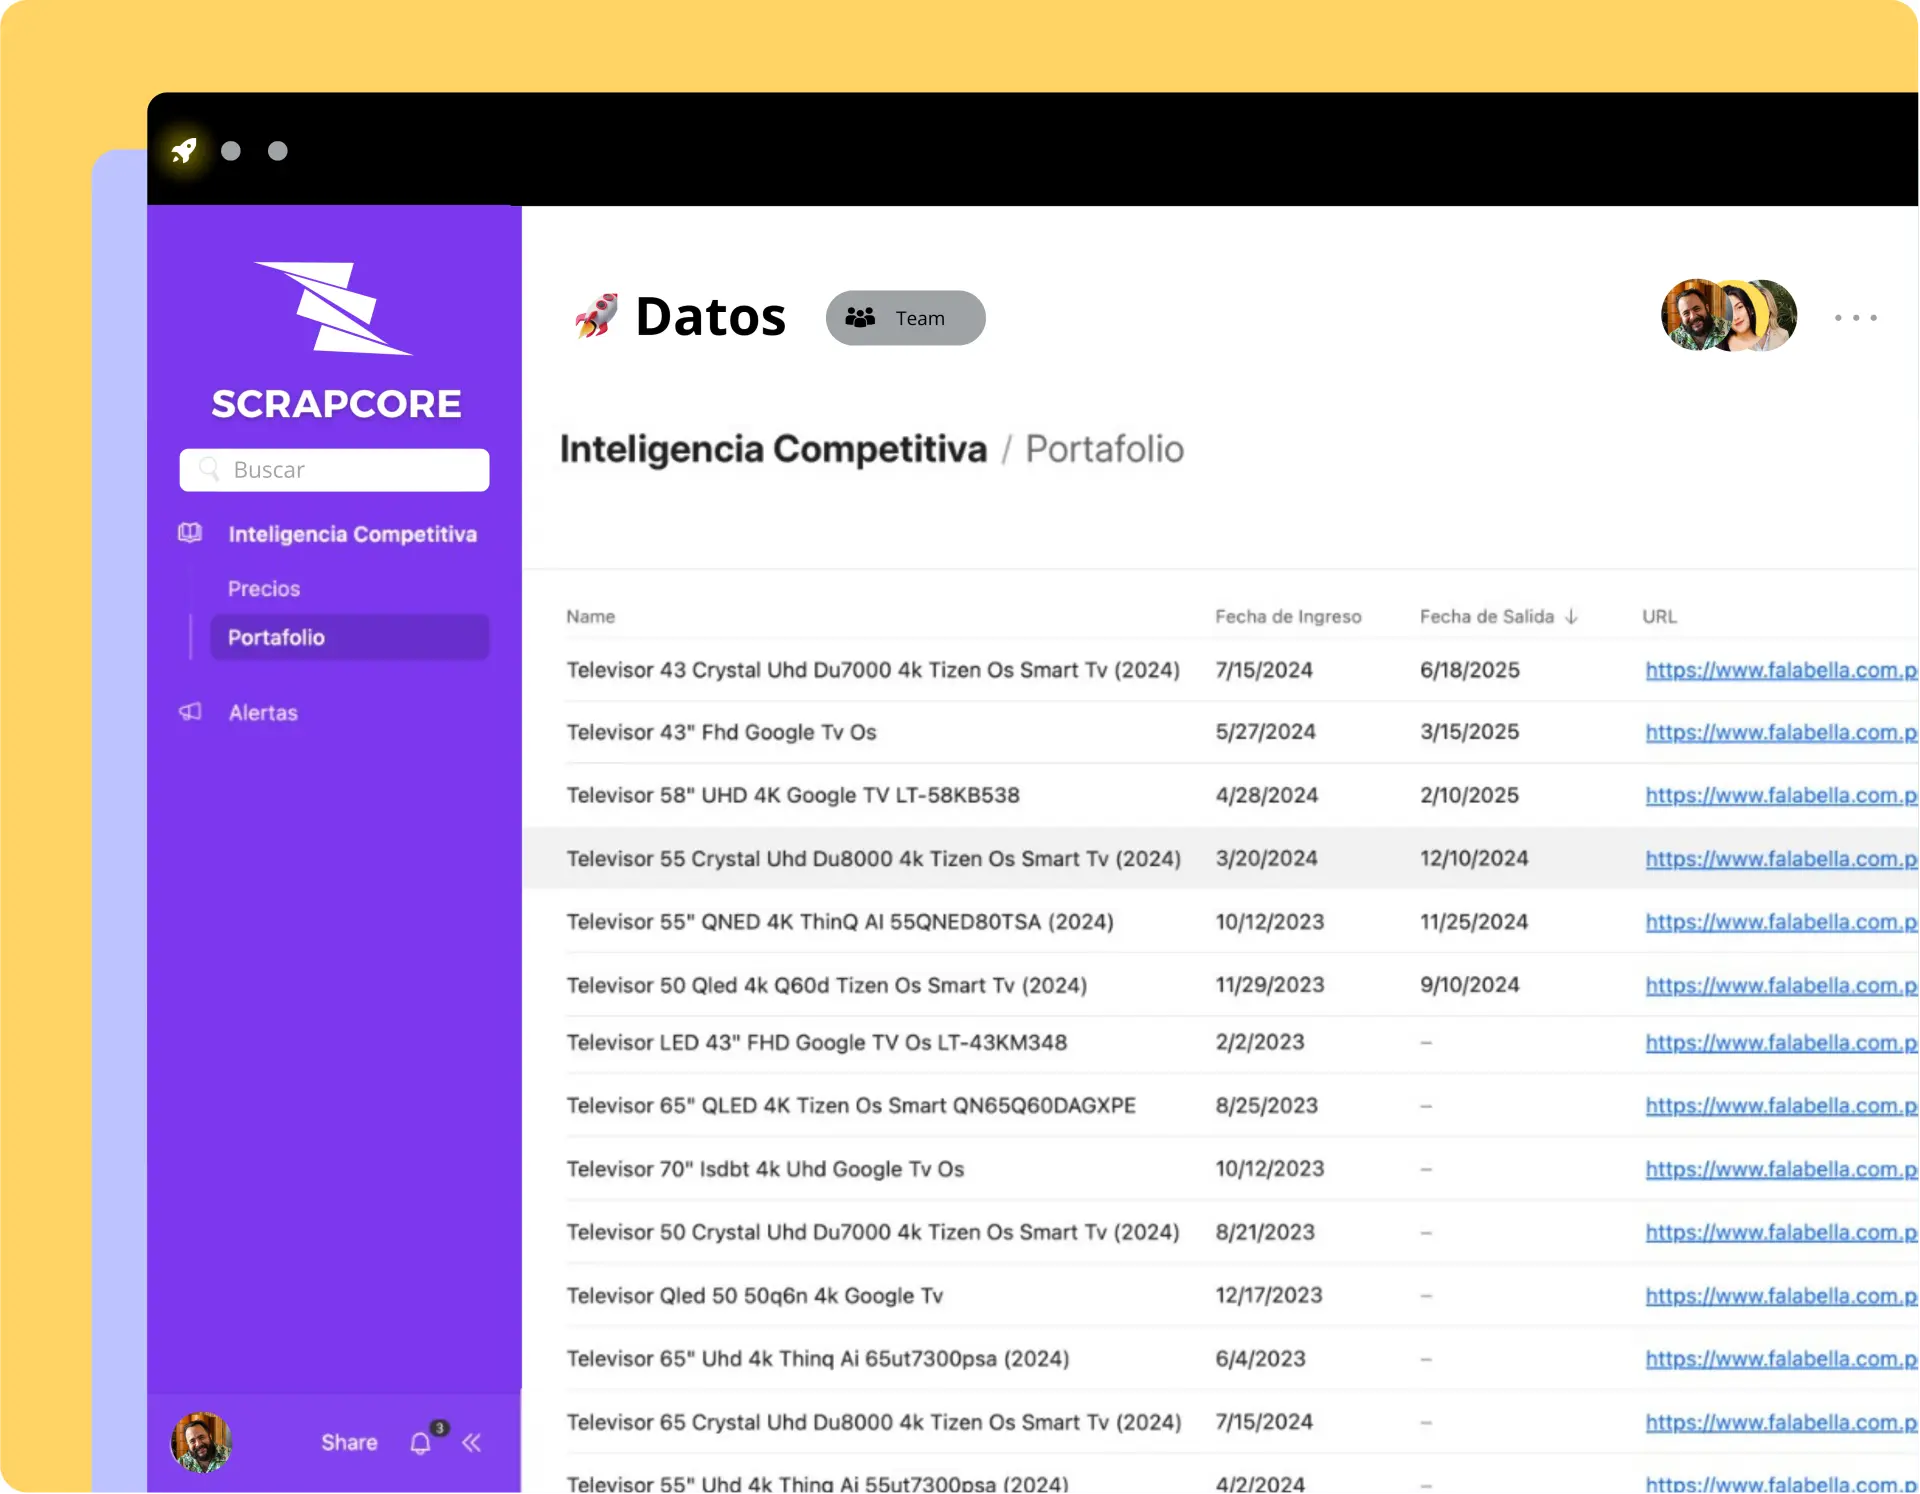Expand Inteligencia Competitiva in the sidebar
This screenshot has width=1920, height=1494.
pyautogui.click(x=352, y=534)
